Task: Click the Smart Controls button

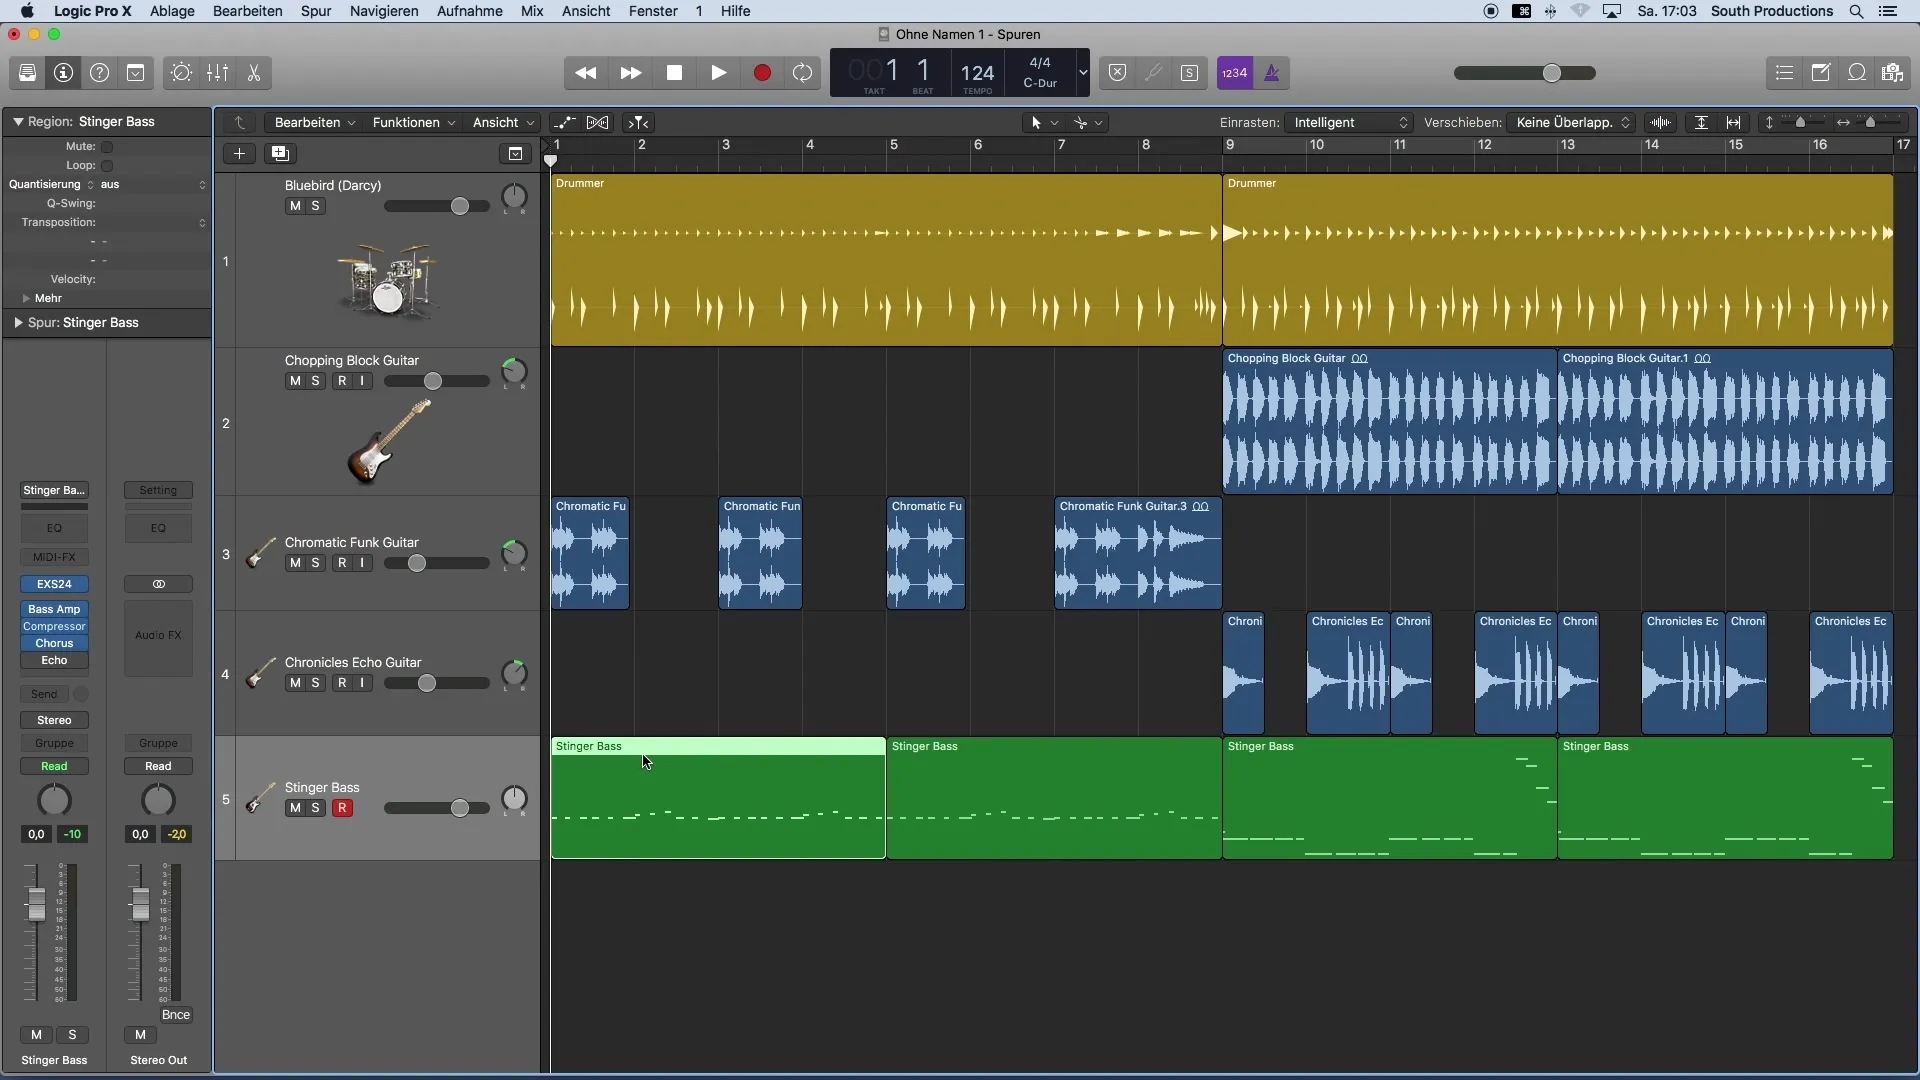Action: tap(182, 73)
